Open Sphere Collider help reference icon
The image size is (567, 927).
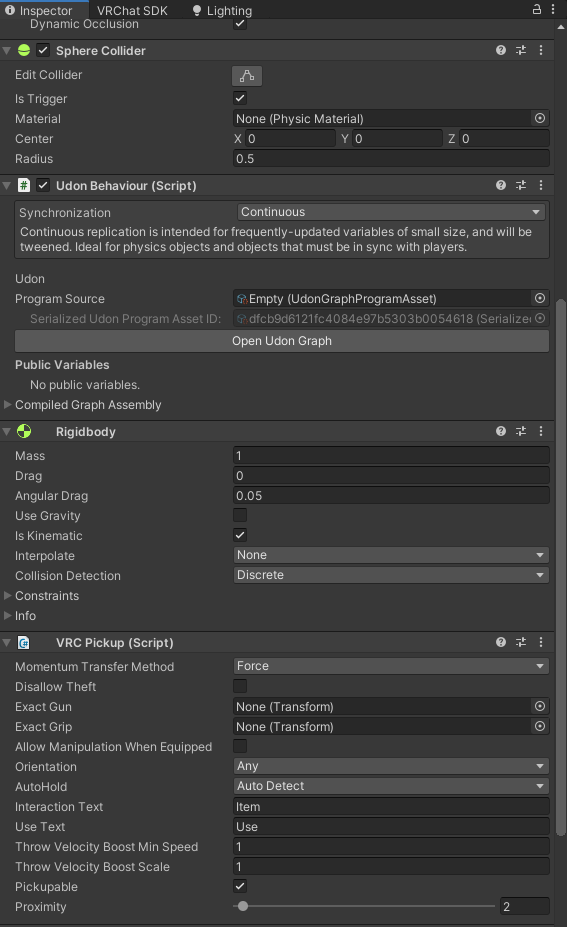tap(501, 50)
